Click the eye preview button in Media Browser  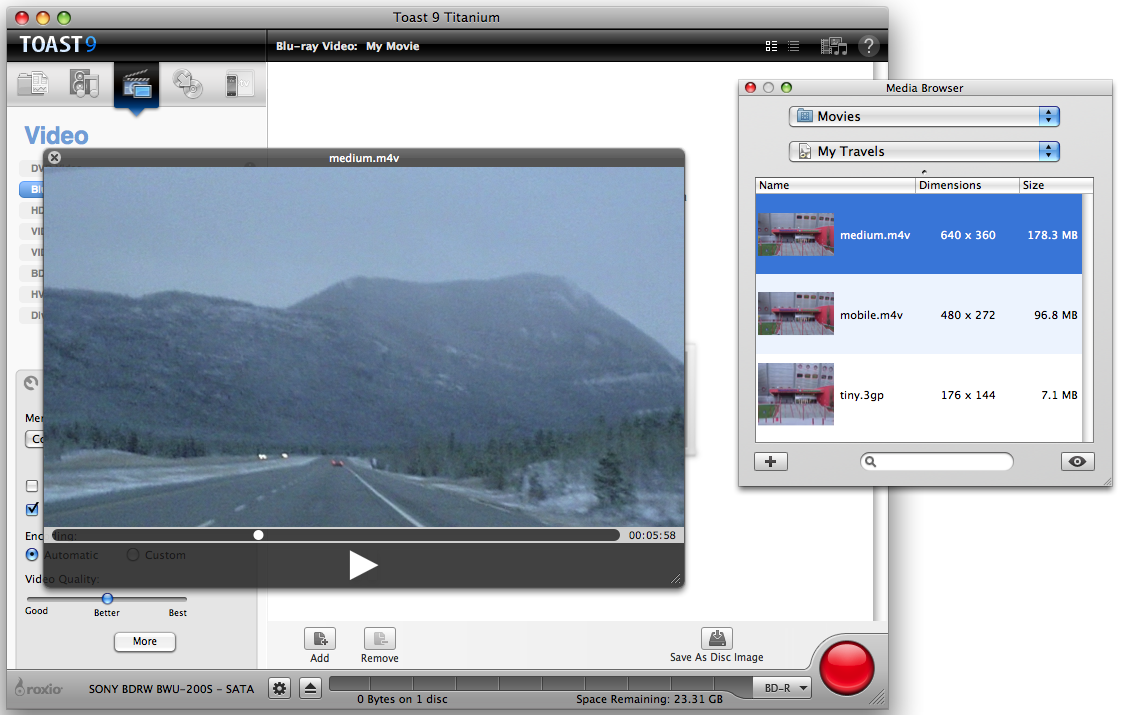pos(1077,462)
